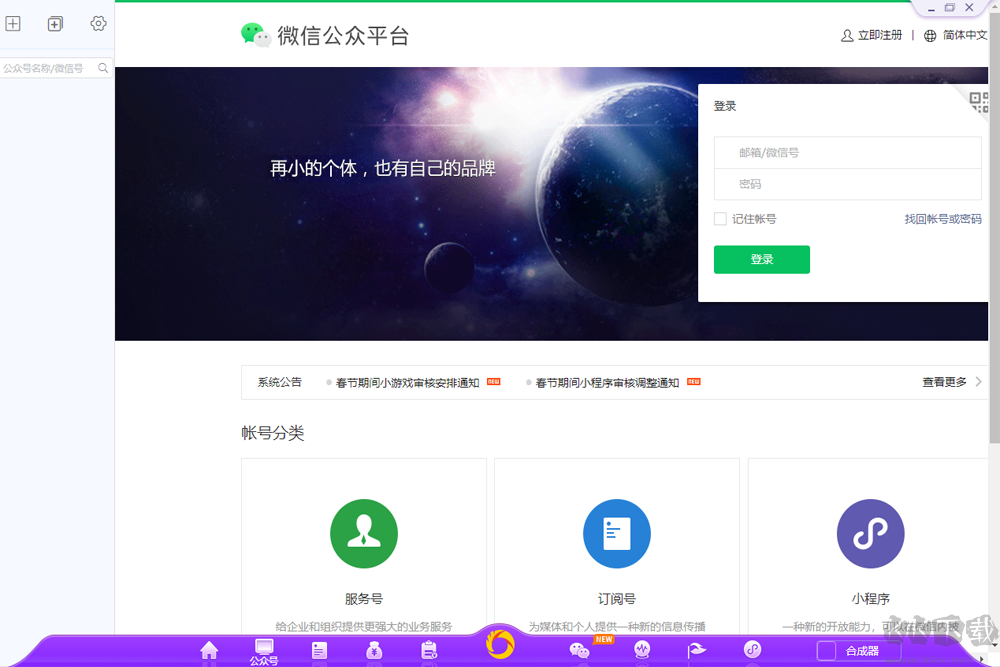Click the mini program icon on the bottom toolbar
The width and height of the screenshot is (1000, 667).
[x=752, y=650]
